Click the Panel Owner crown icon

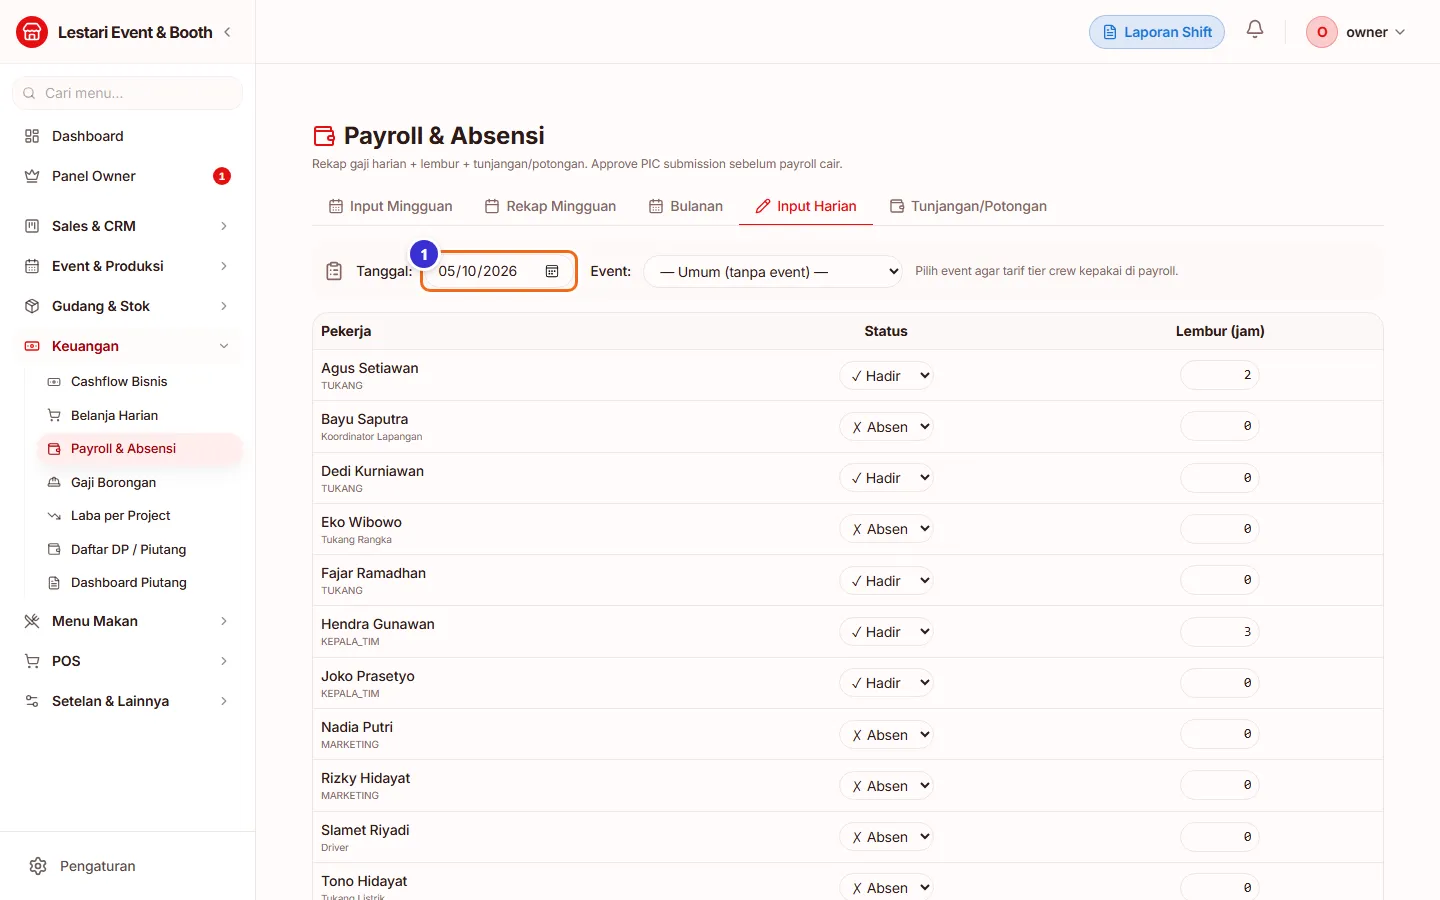point(32,176)
